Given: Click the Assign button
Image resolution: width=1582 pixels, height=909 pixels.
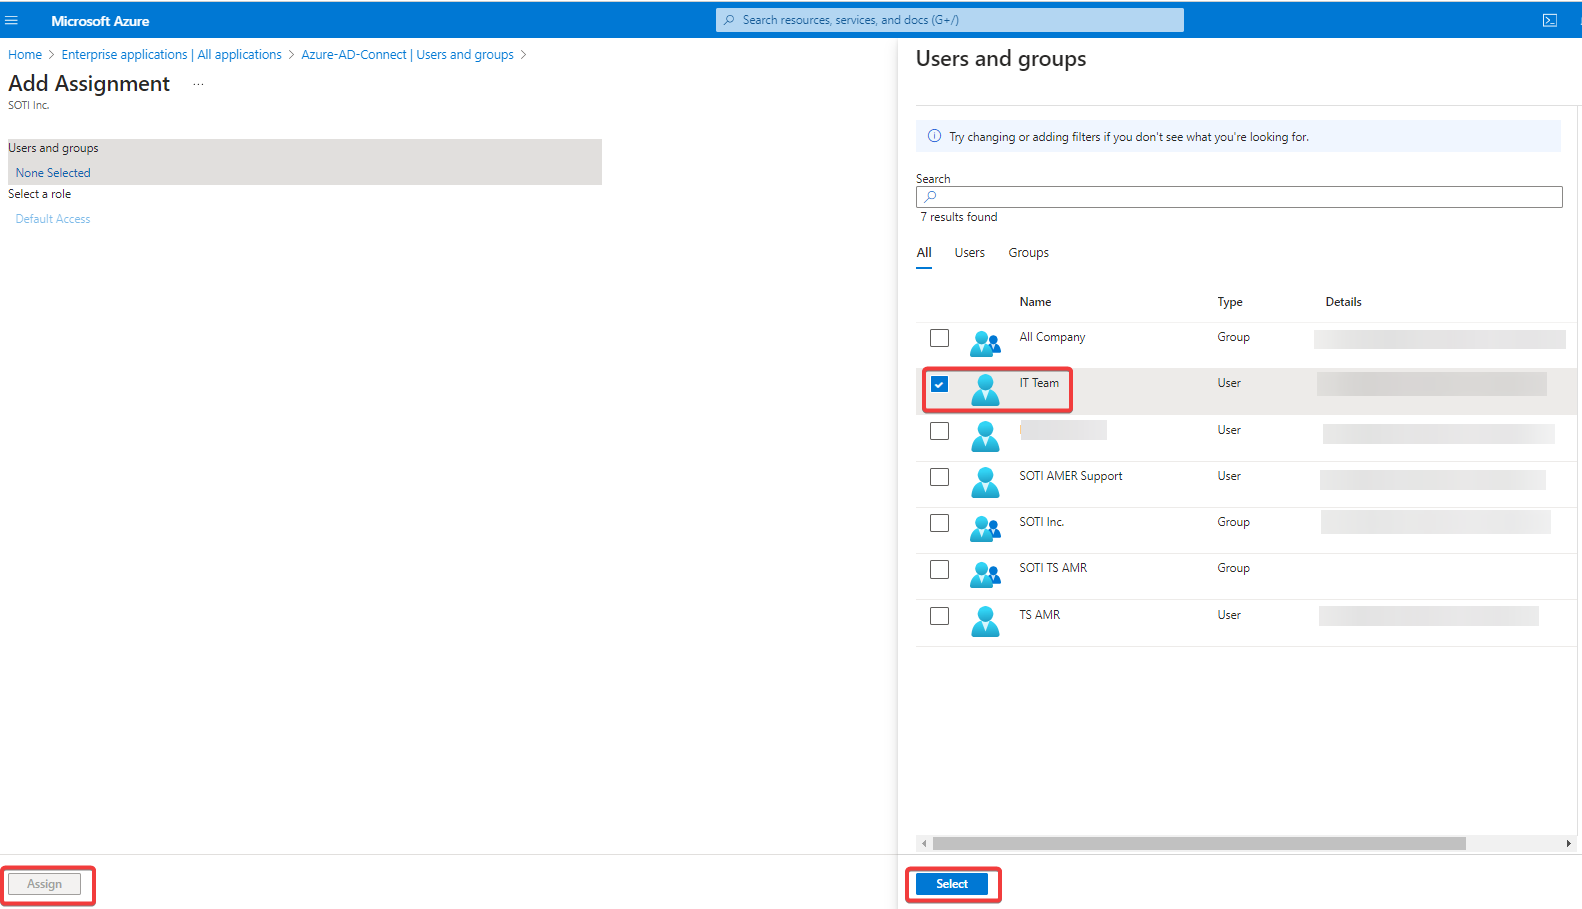Looking at the screenshot, I should (x=44, y=884).
